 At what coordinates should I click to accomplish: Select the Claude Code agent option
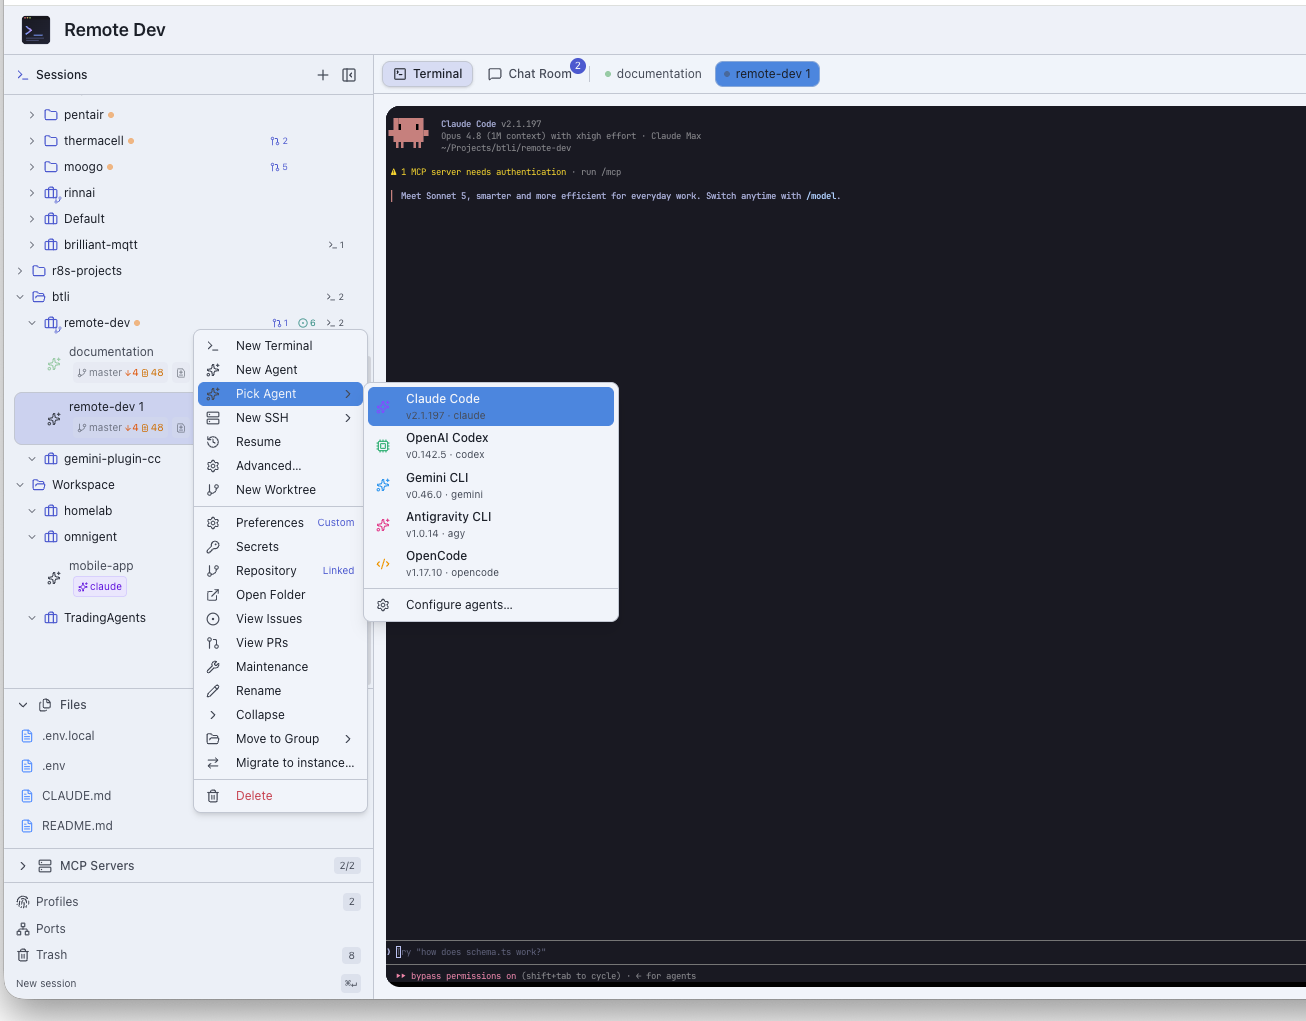click(x=491, y=406)
